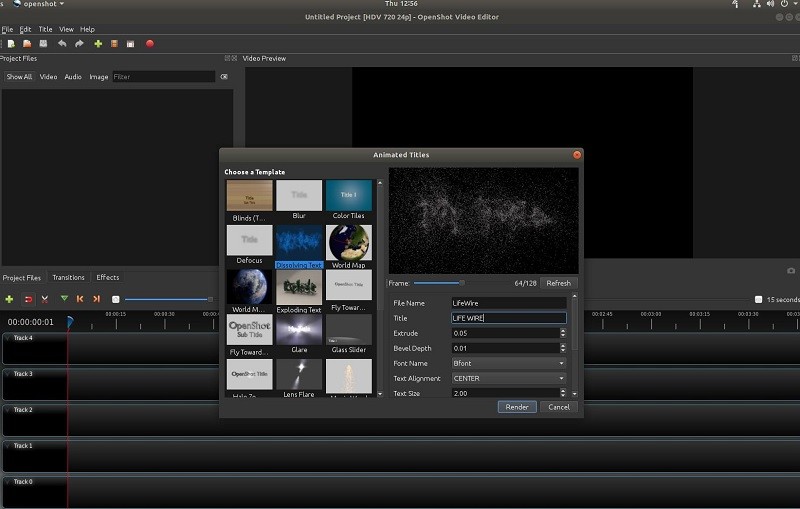This screenshot has height=509, width=800.
Task: Click in the File Name field
Action: pos(509,303)
